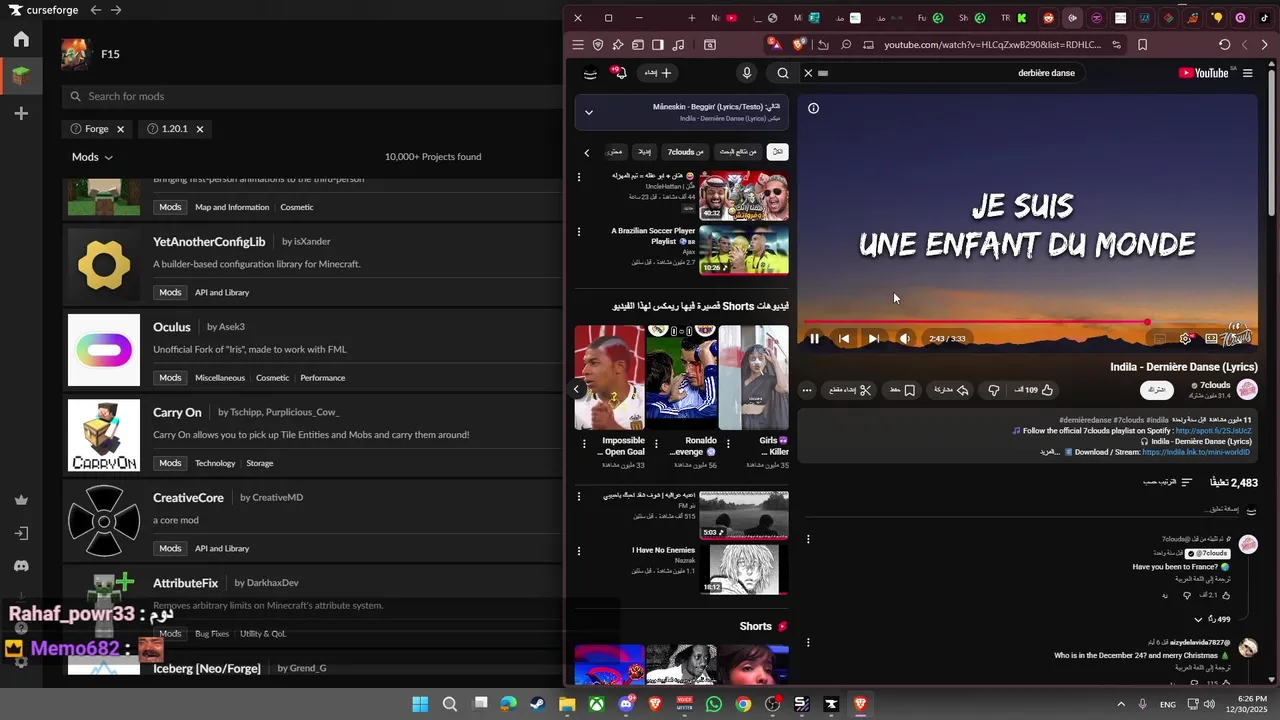
Task: Show video info icon on player
Action: click(x=813, y=108)
